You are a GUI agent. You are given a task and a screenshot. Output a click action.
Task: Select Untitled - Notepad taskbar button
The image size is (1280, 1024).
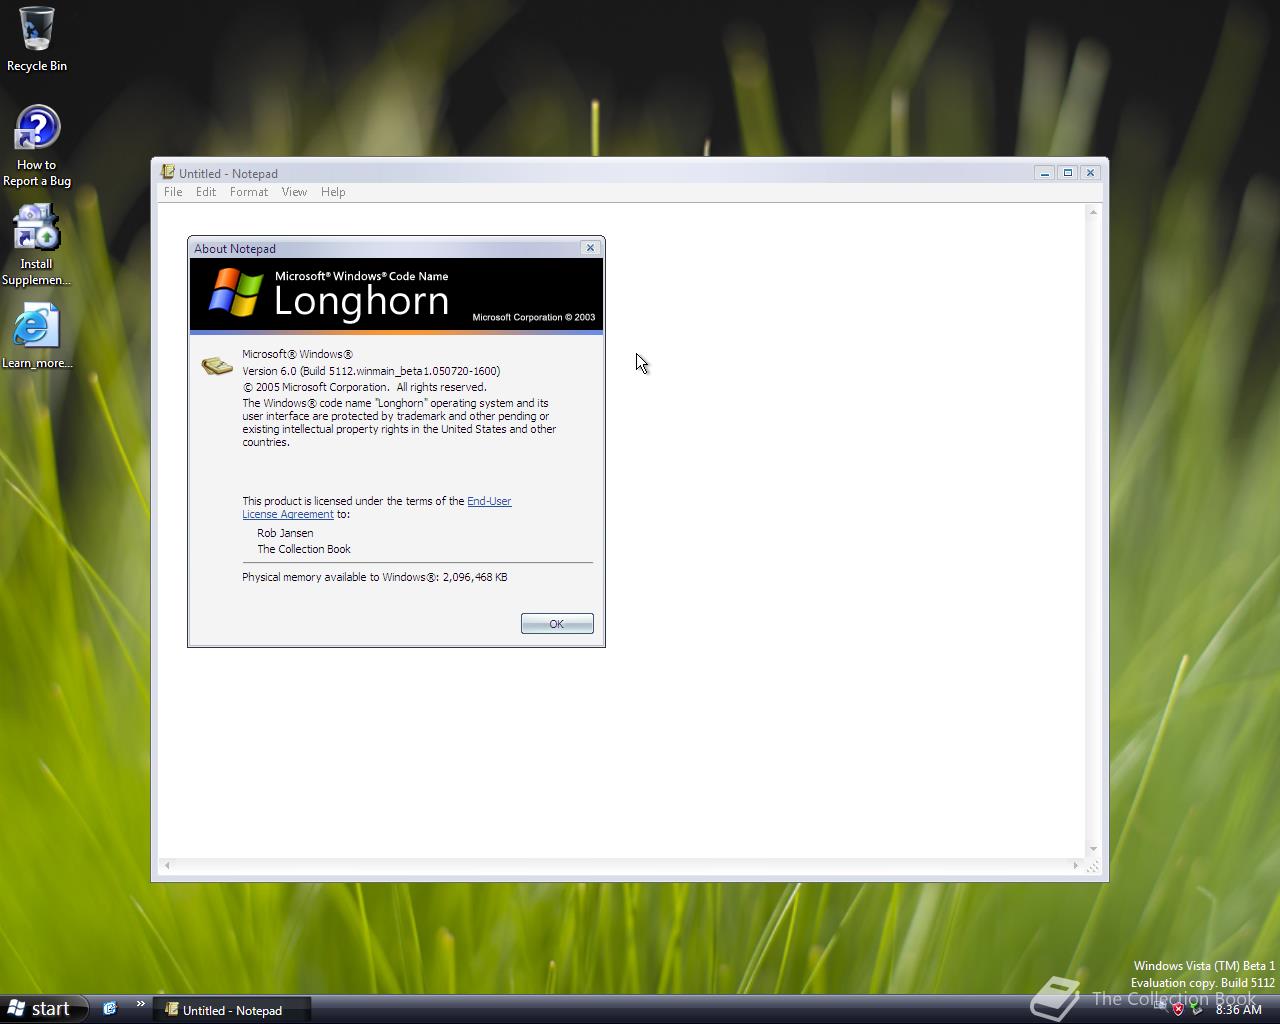(x=232, y=1010)
